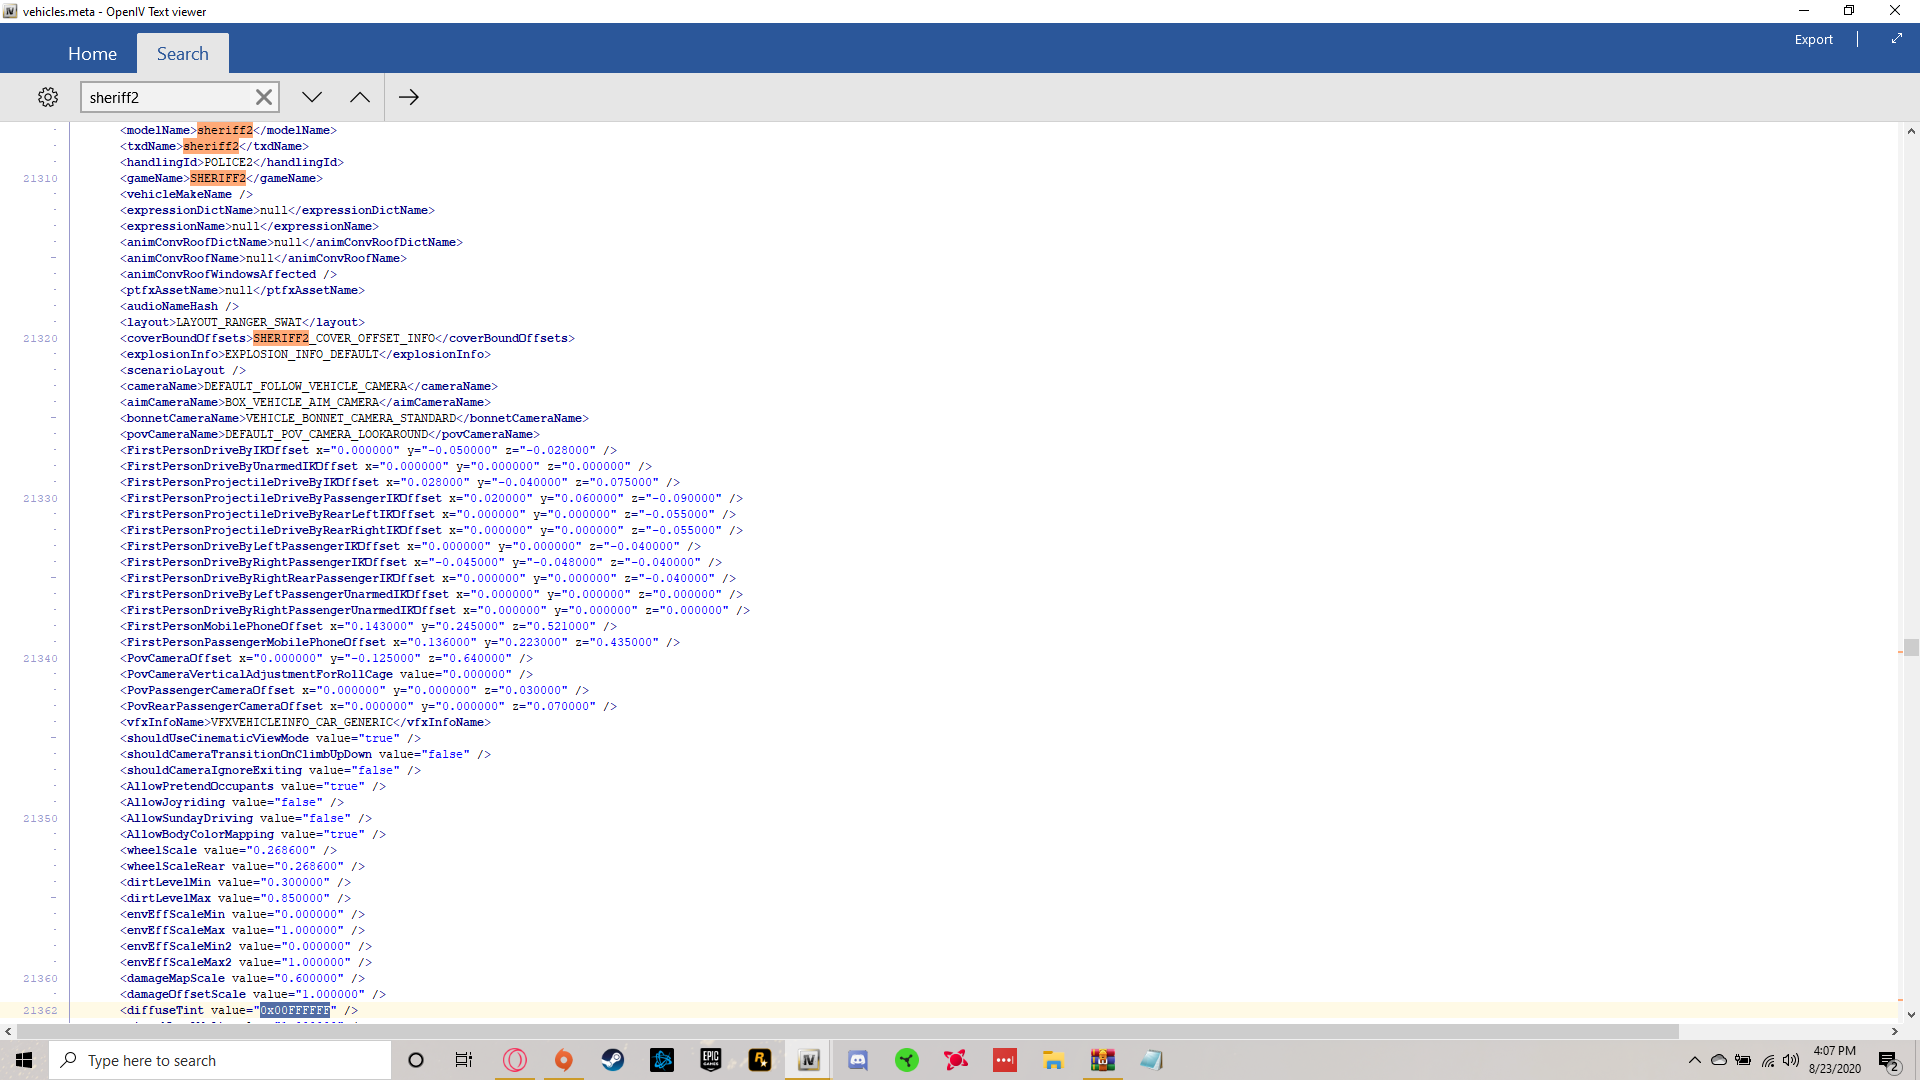Open Discord from the taskbar
Screen dimensions: 1920x1080
pos(858,1060)
